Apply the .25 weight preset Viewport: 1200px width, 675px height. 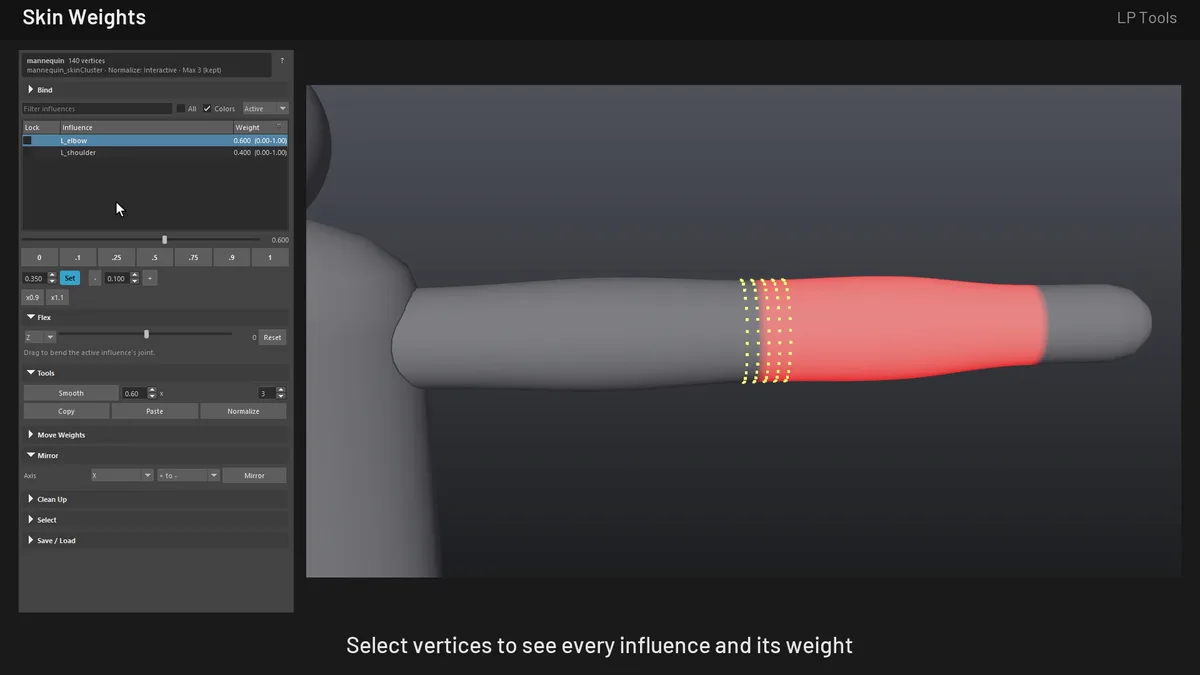[116, 258]
